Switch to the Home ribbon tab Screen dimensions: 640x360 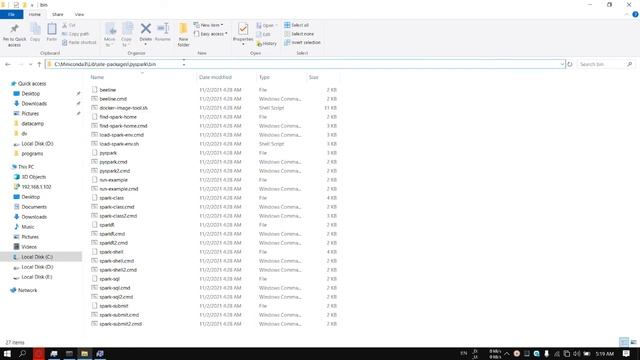(x=35, y=14)
